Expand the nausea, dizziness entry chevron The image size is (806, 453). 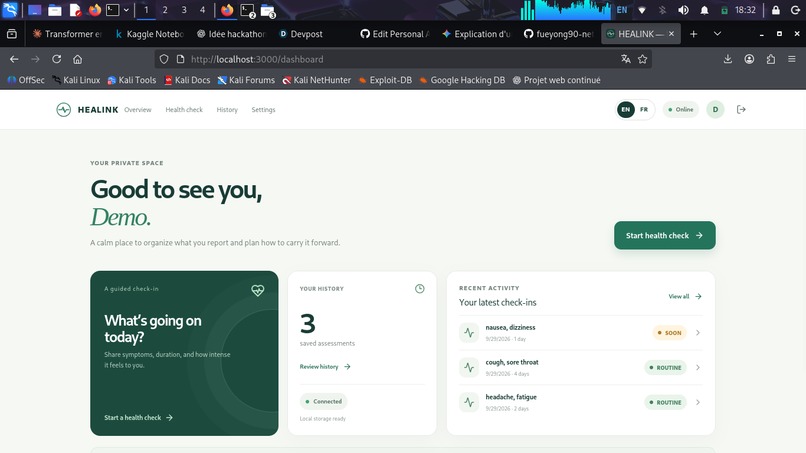(698, 333)
